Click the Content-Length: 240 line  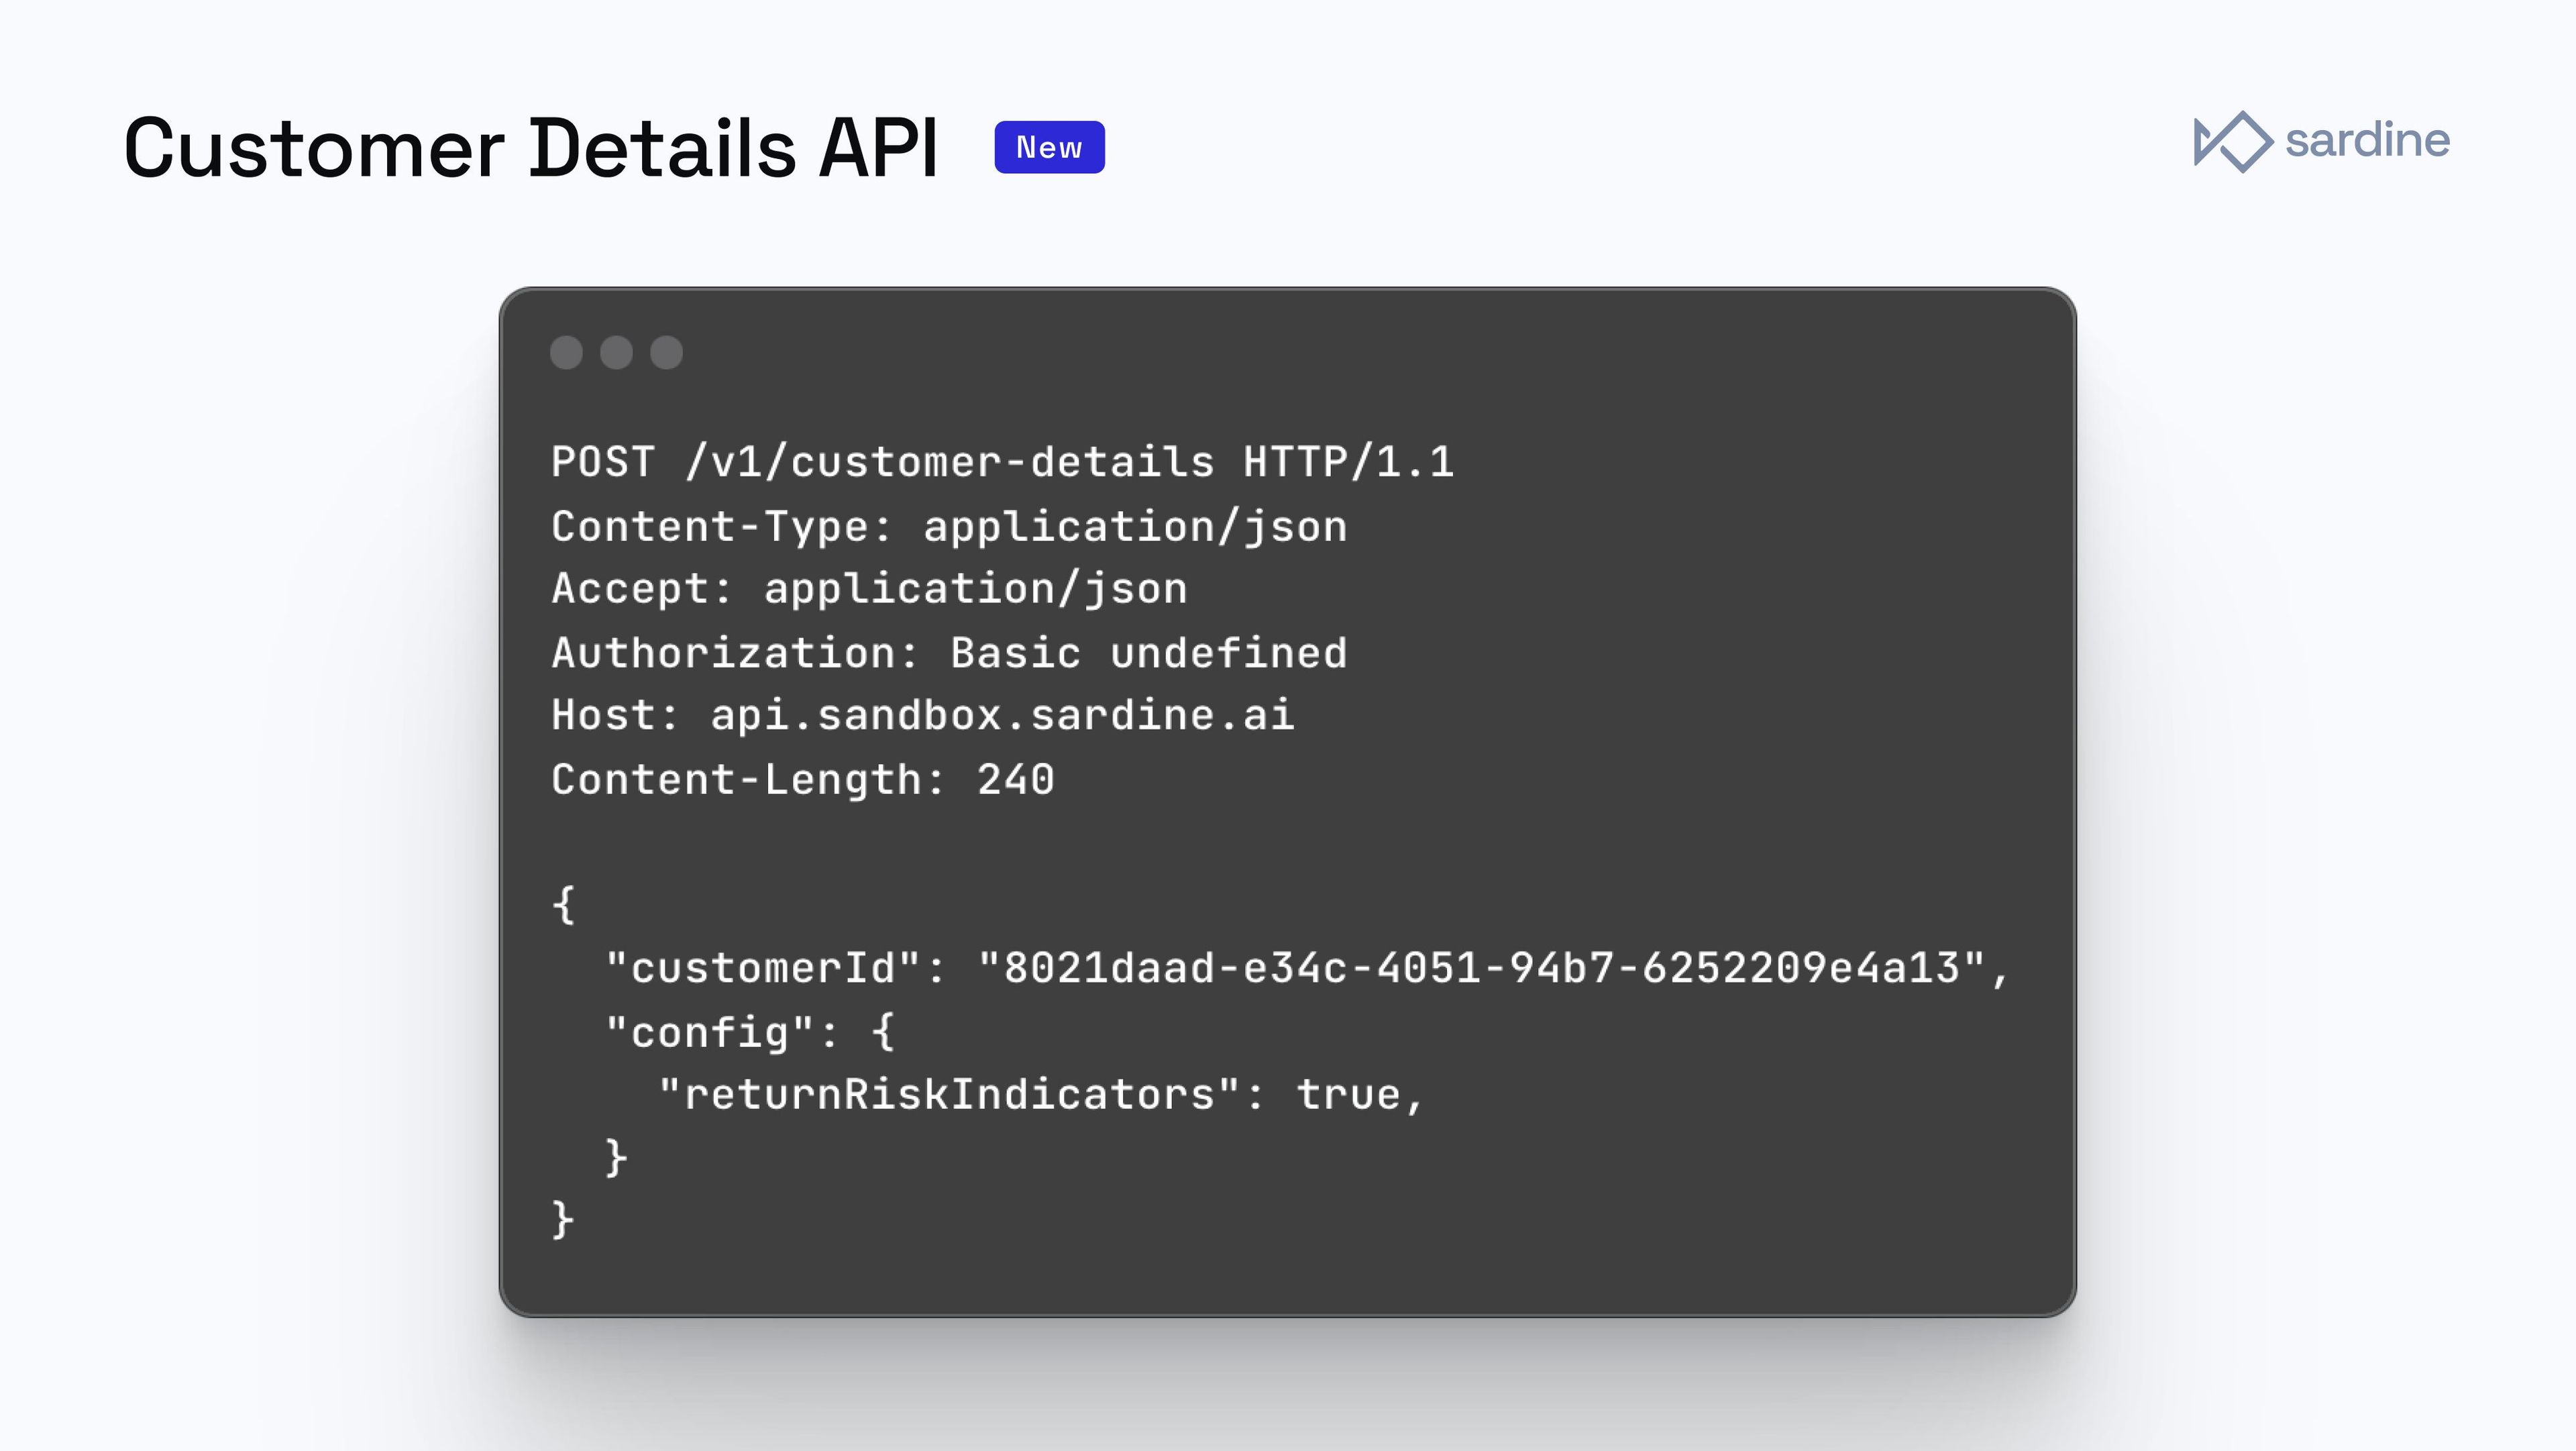coord(803,780)
